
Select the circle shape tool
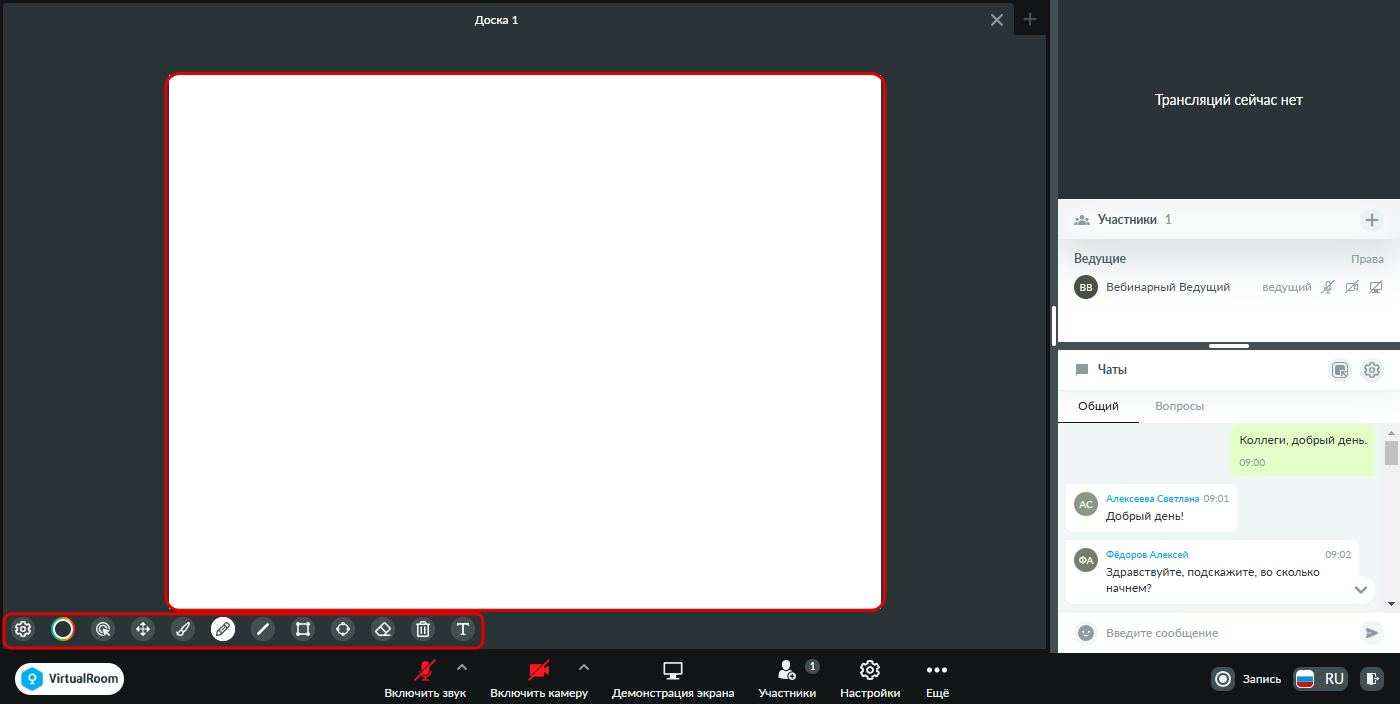click(343, 629)
